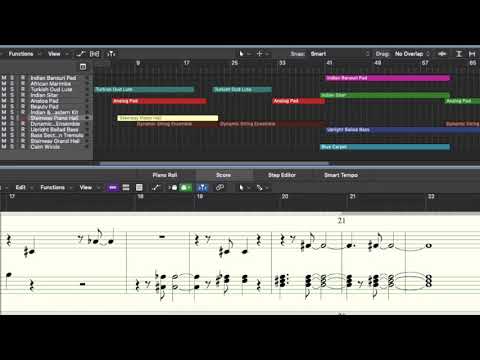Image resolution: width=480 pixels, height=360 pixels.
Task: Select the blue Upright Ballad Bass region
Action: (x=403, y=130)
